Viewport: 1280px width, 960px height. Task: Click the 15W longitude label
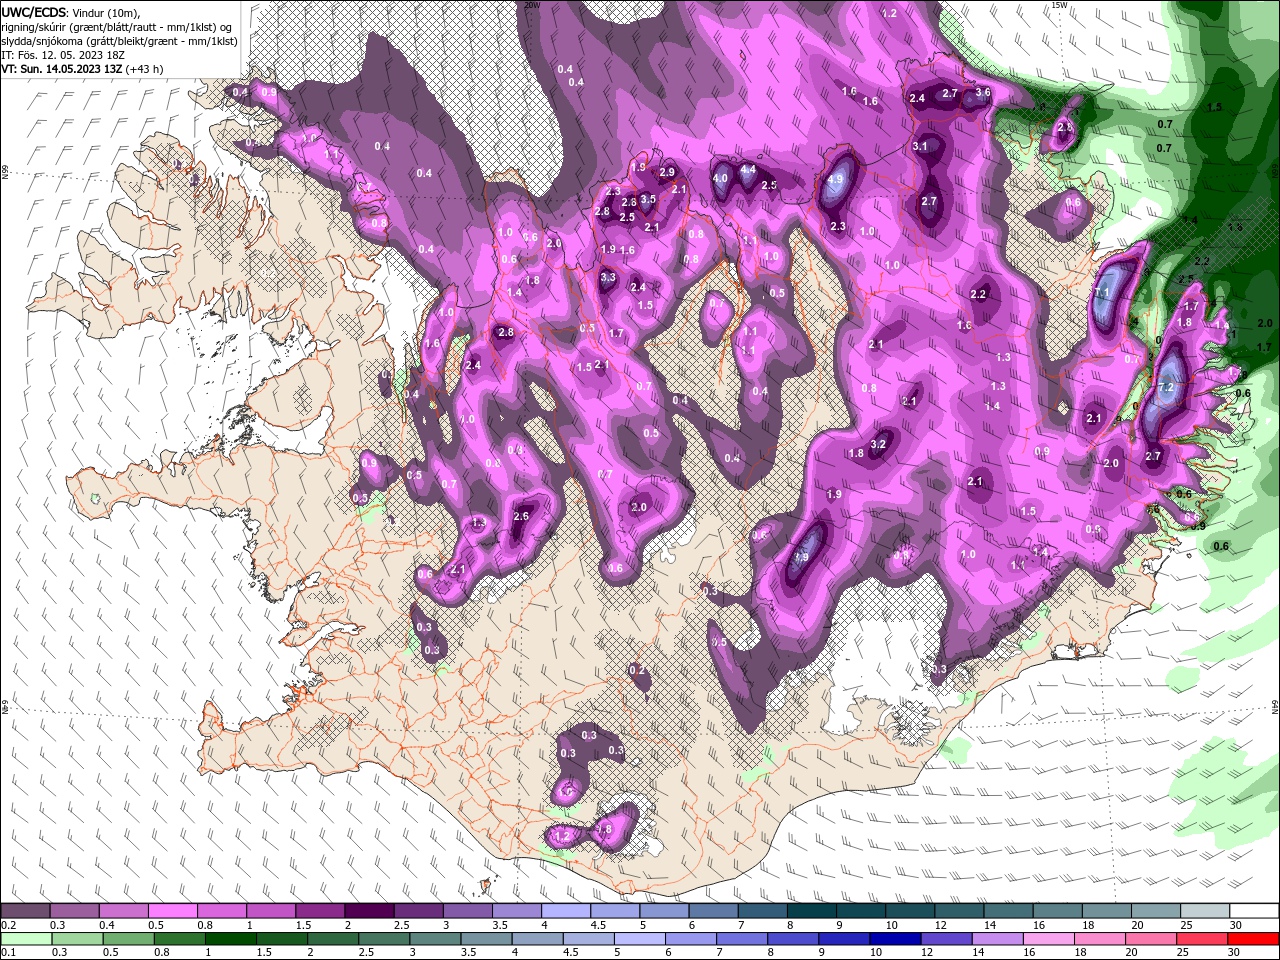click(x=1060, y=5)
